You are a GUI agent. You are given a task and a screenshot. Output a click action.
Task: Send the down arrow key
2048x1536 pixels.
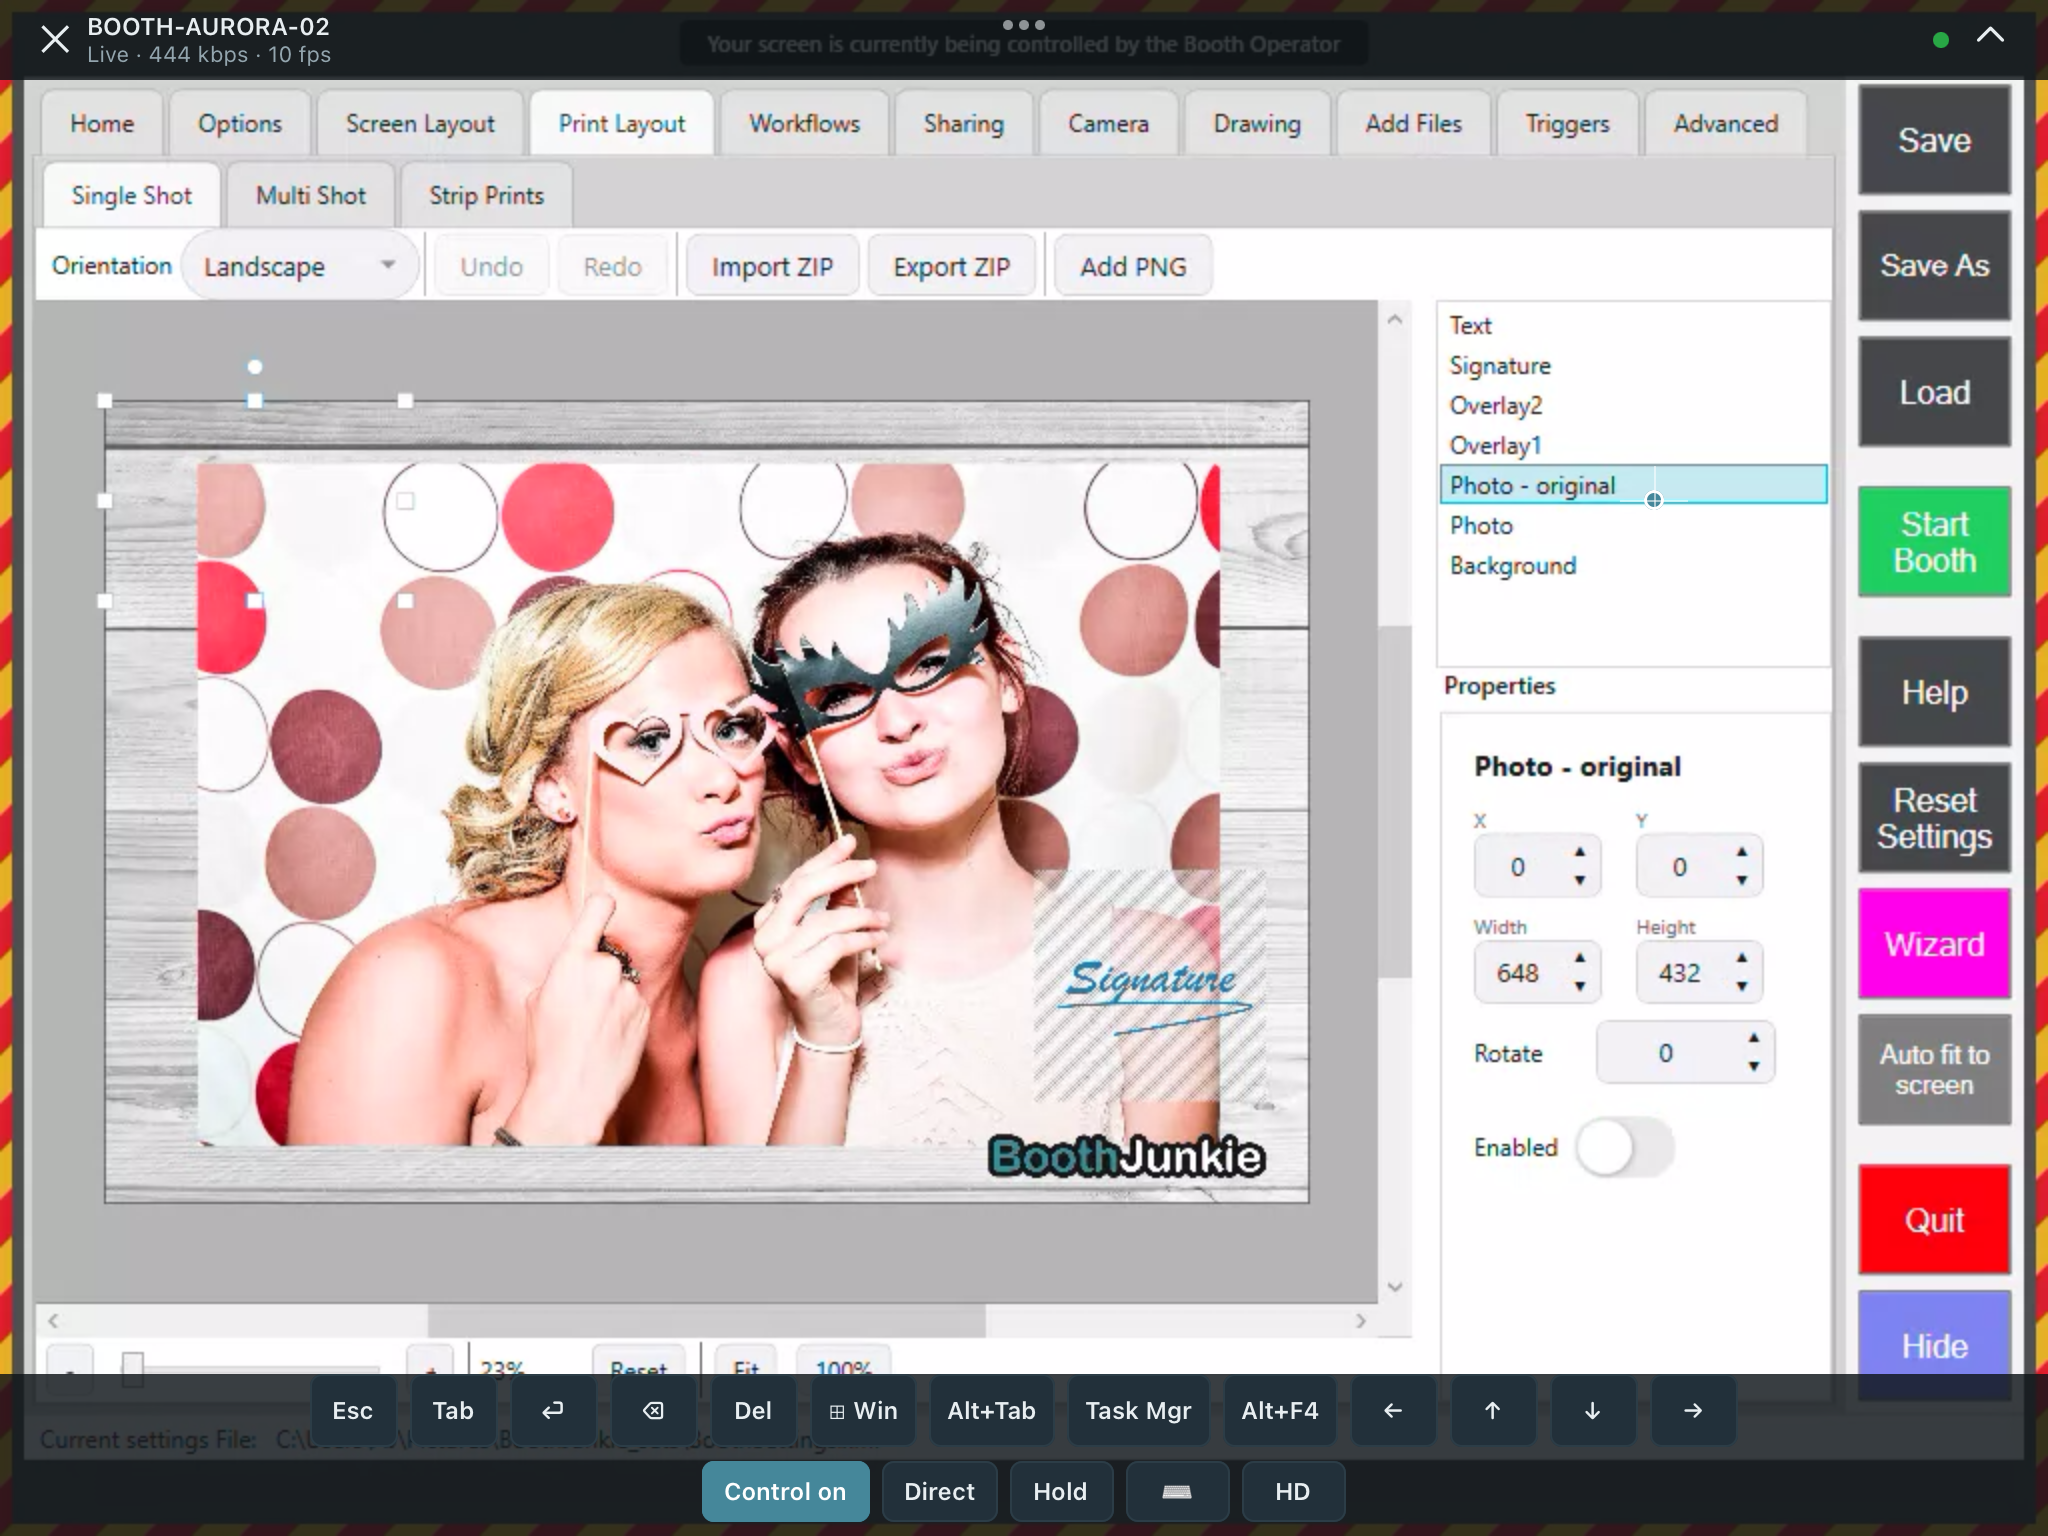[1593, 1410]
